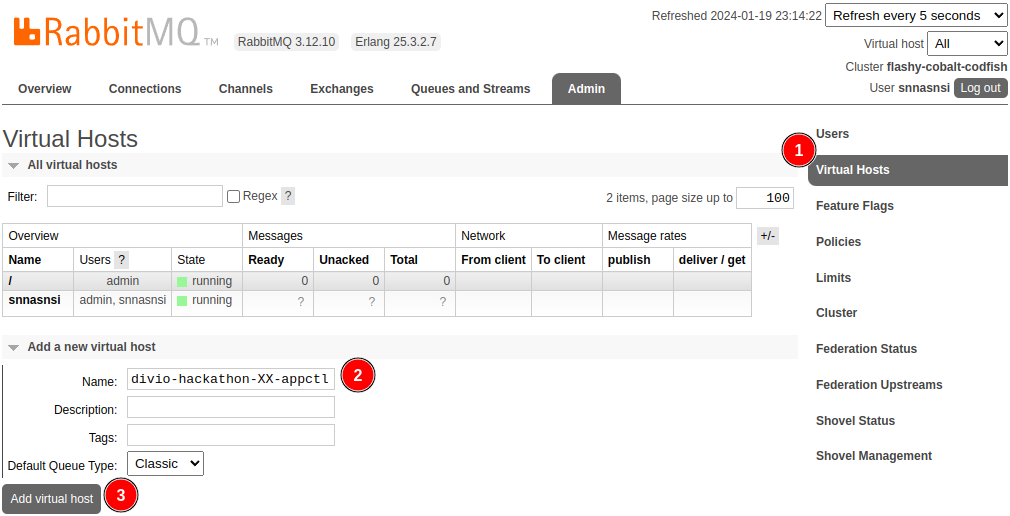Open Cluster in the sidebar
This screenshot has height=516, width=1010.
836,313
